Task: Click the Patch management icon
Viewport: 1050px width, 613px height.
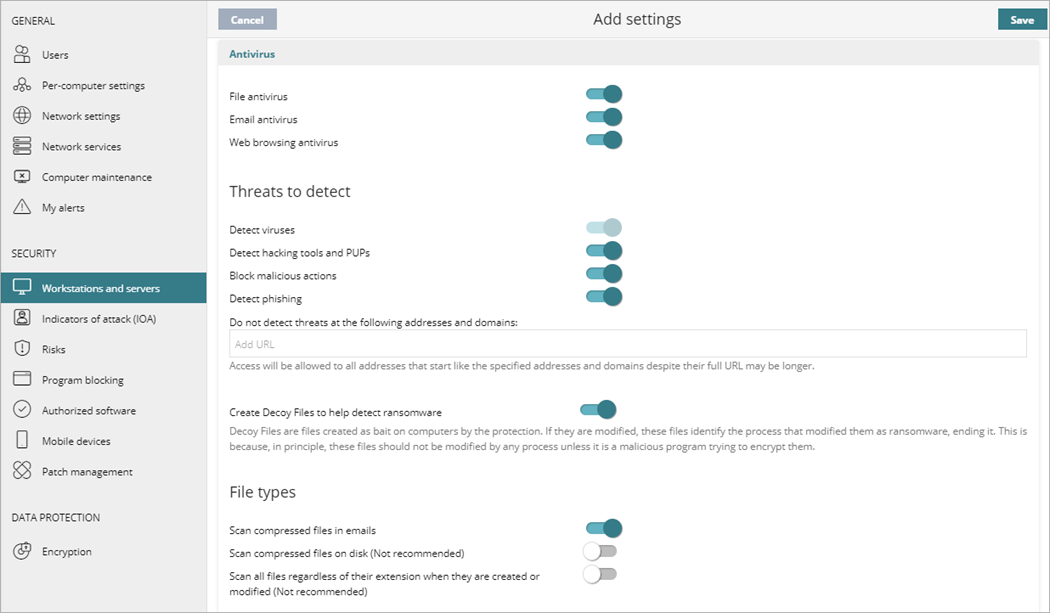Action: [22, 472]
